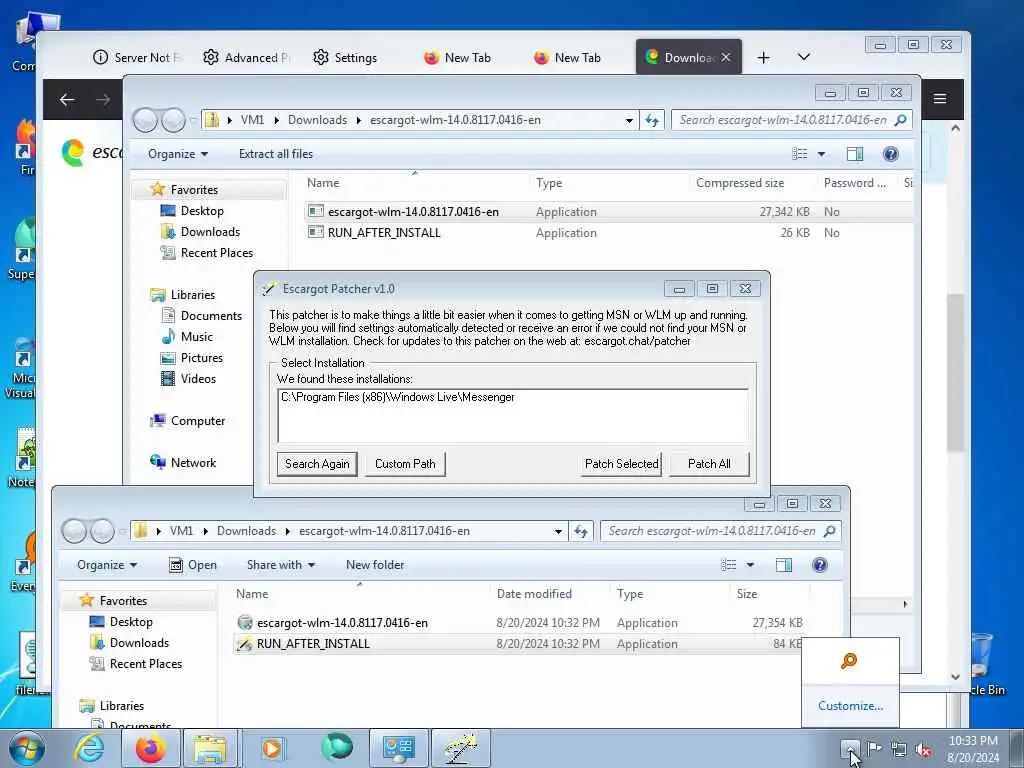Expand upper Explorer address bar history dropdown
The image size is (1024, 768).
[x=629, y=120]
